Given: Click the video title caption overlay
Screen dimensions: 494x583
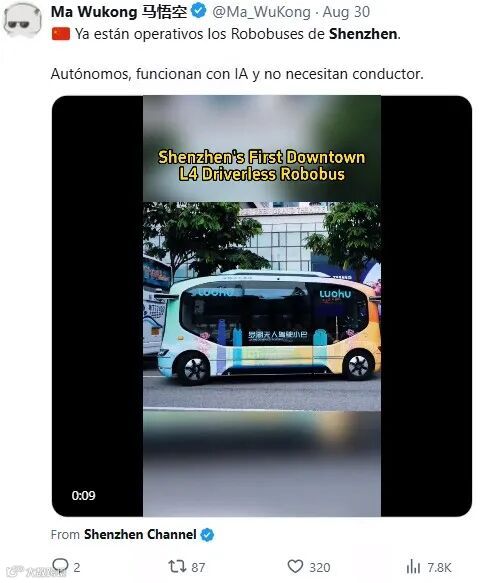Looking at the screenshot, I should pyautogui.click(x=262, y=166).
